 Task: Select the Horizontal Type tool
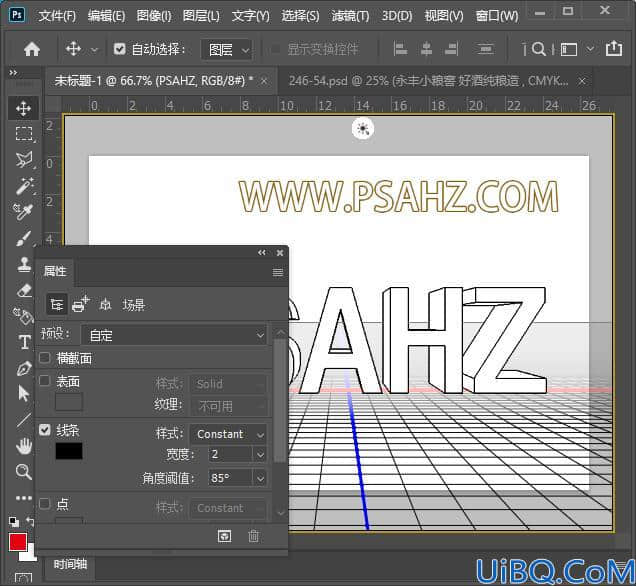[24, 342]
